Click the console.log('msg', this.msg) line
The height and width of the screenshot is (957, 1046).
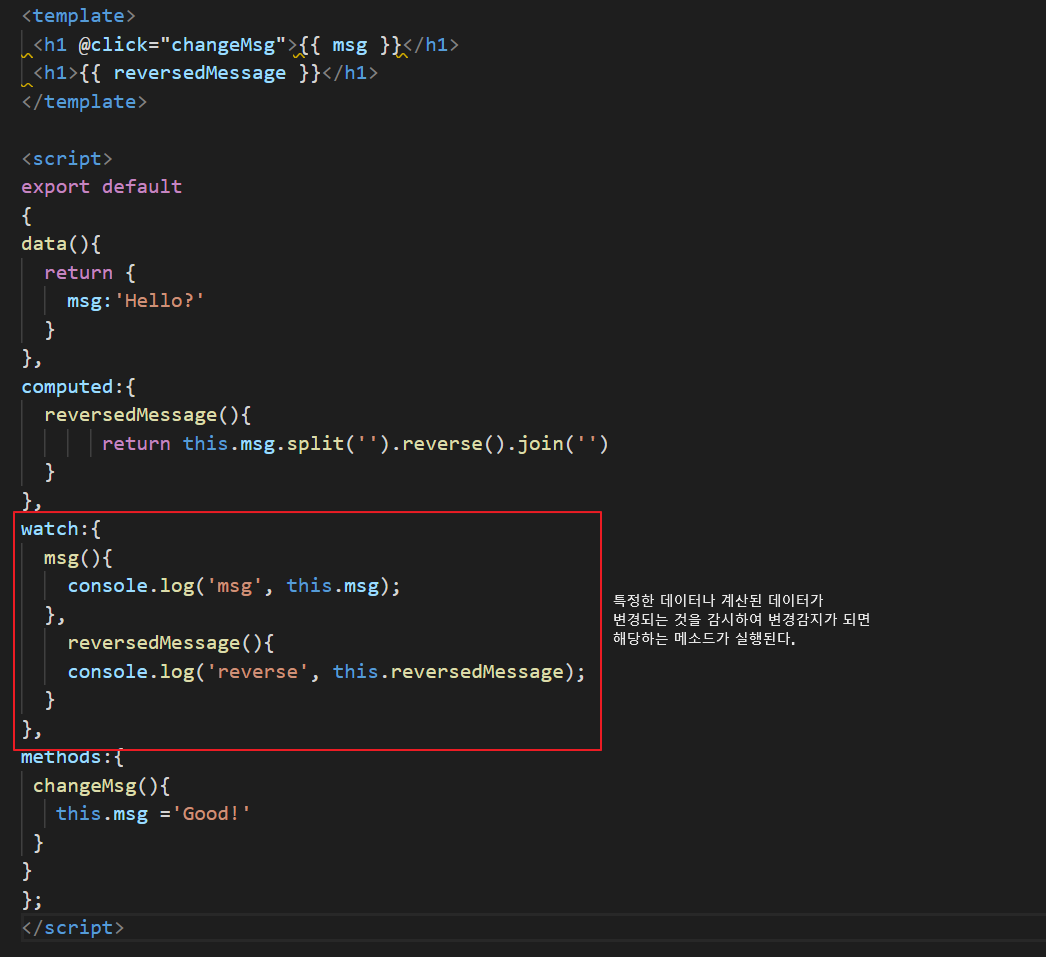tap(234, 586)
